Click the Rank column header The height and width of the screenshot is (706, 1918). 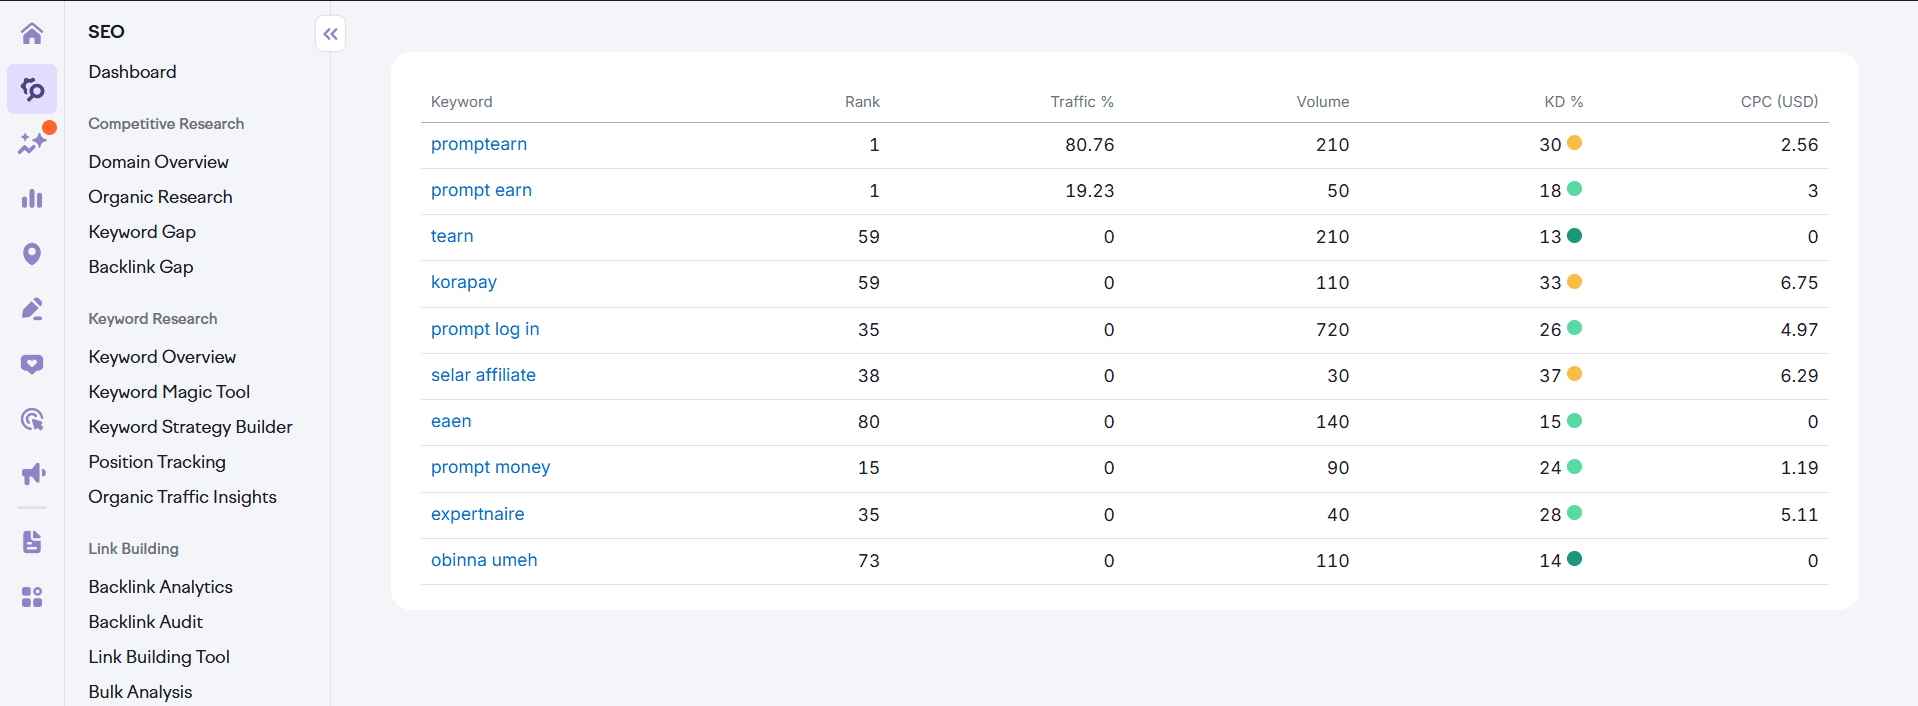(x=862, y=102)
